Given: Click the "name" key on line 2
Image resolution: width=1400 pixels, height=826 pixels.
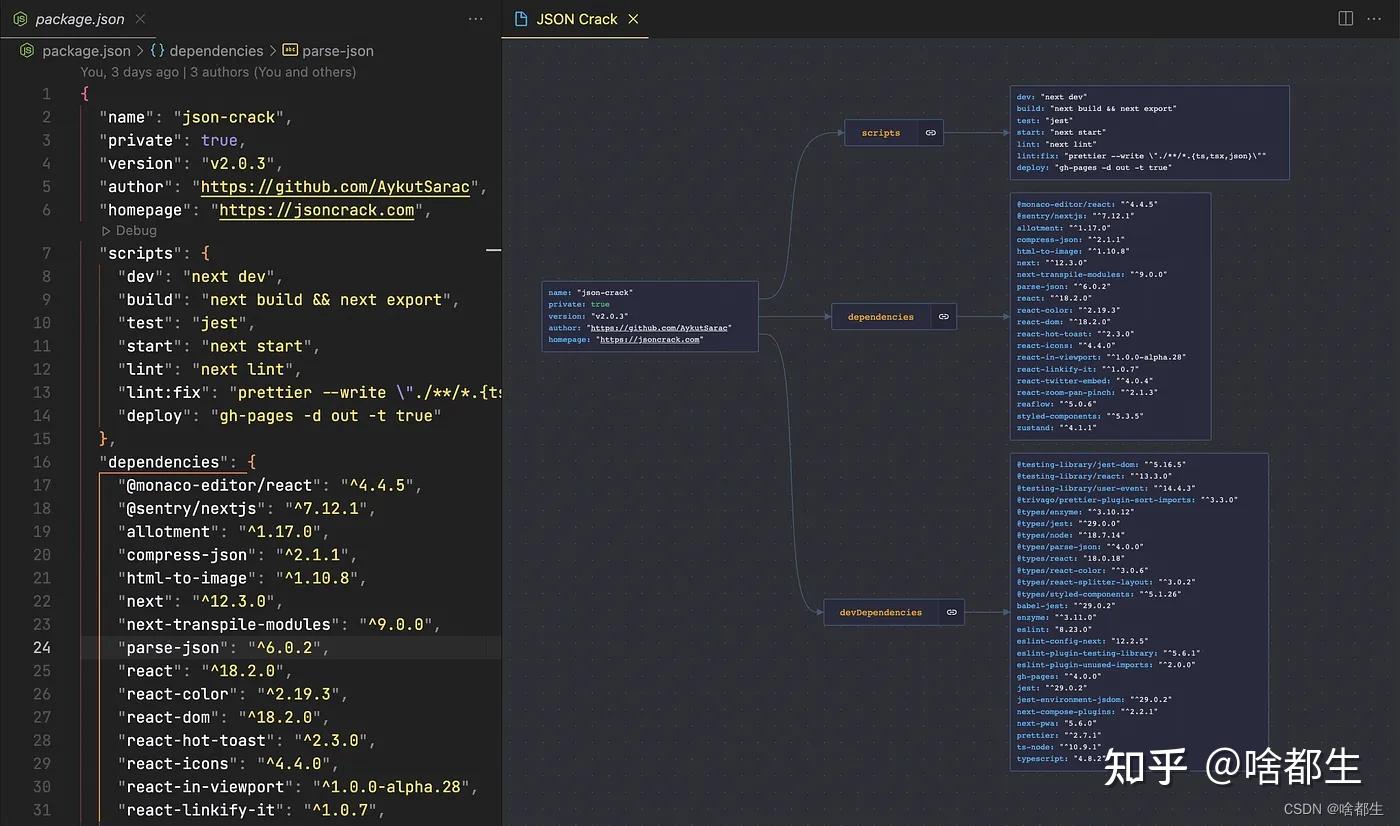Looking at the screenshot, I should tap(127, 117).
